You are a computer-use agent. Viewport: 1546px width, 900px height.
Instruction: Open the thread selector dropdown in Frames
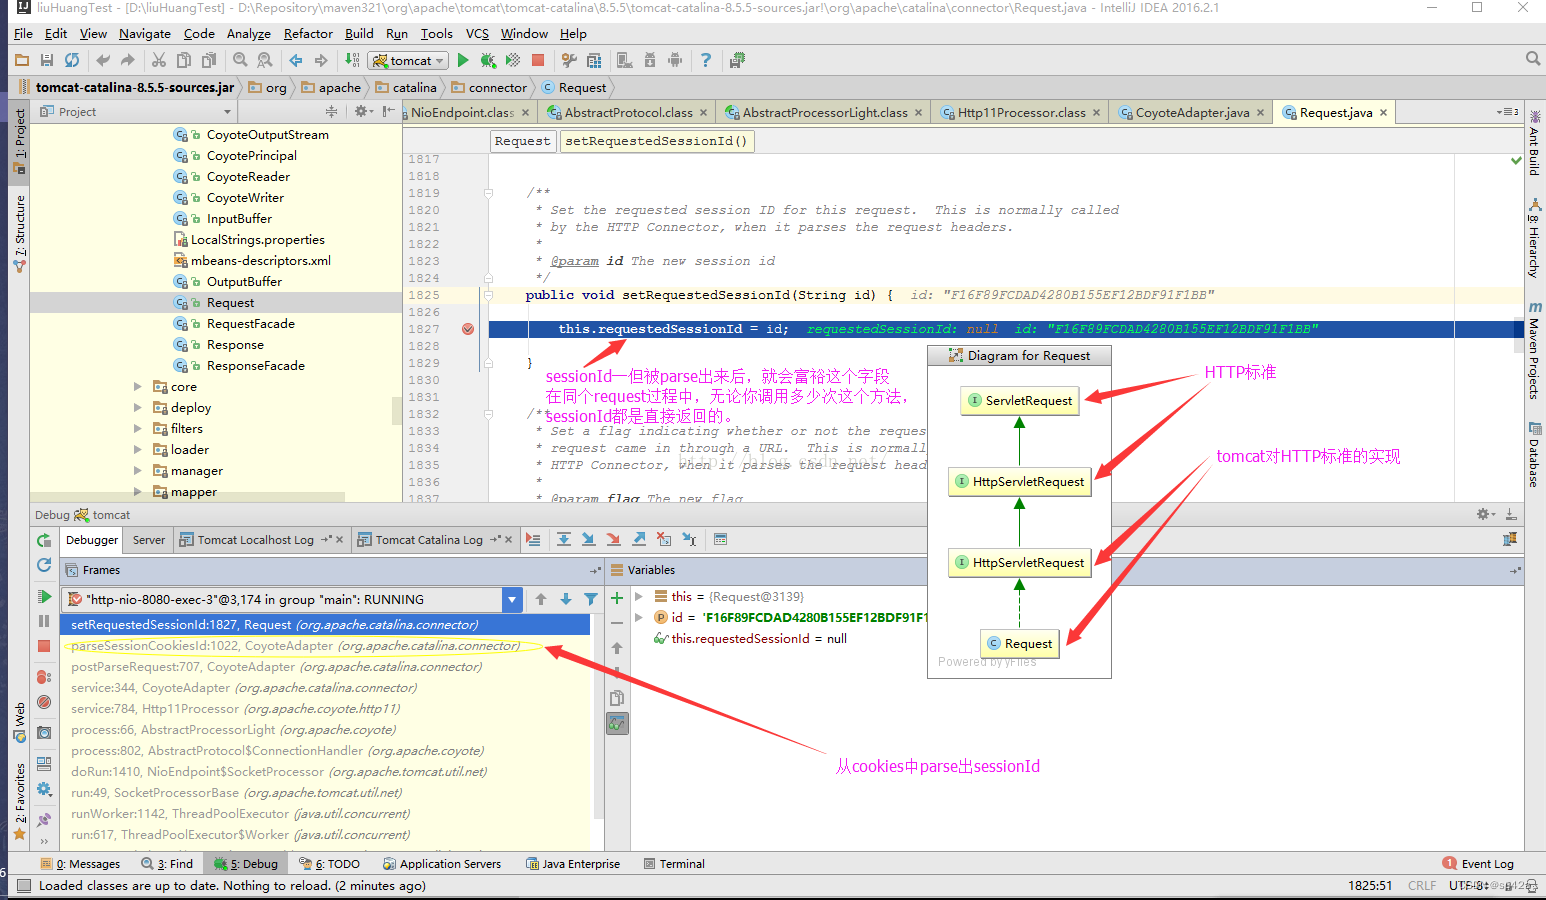pyautogui.click(x=512, y=600)
